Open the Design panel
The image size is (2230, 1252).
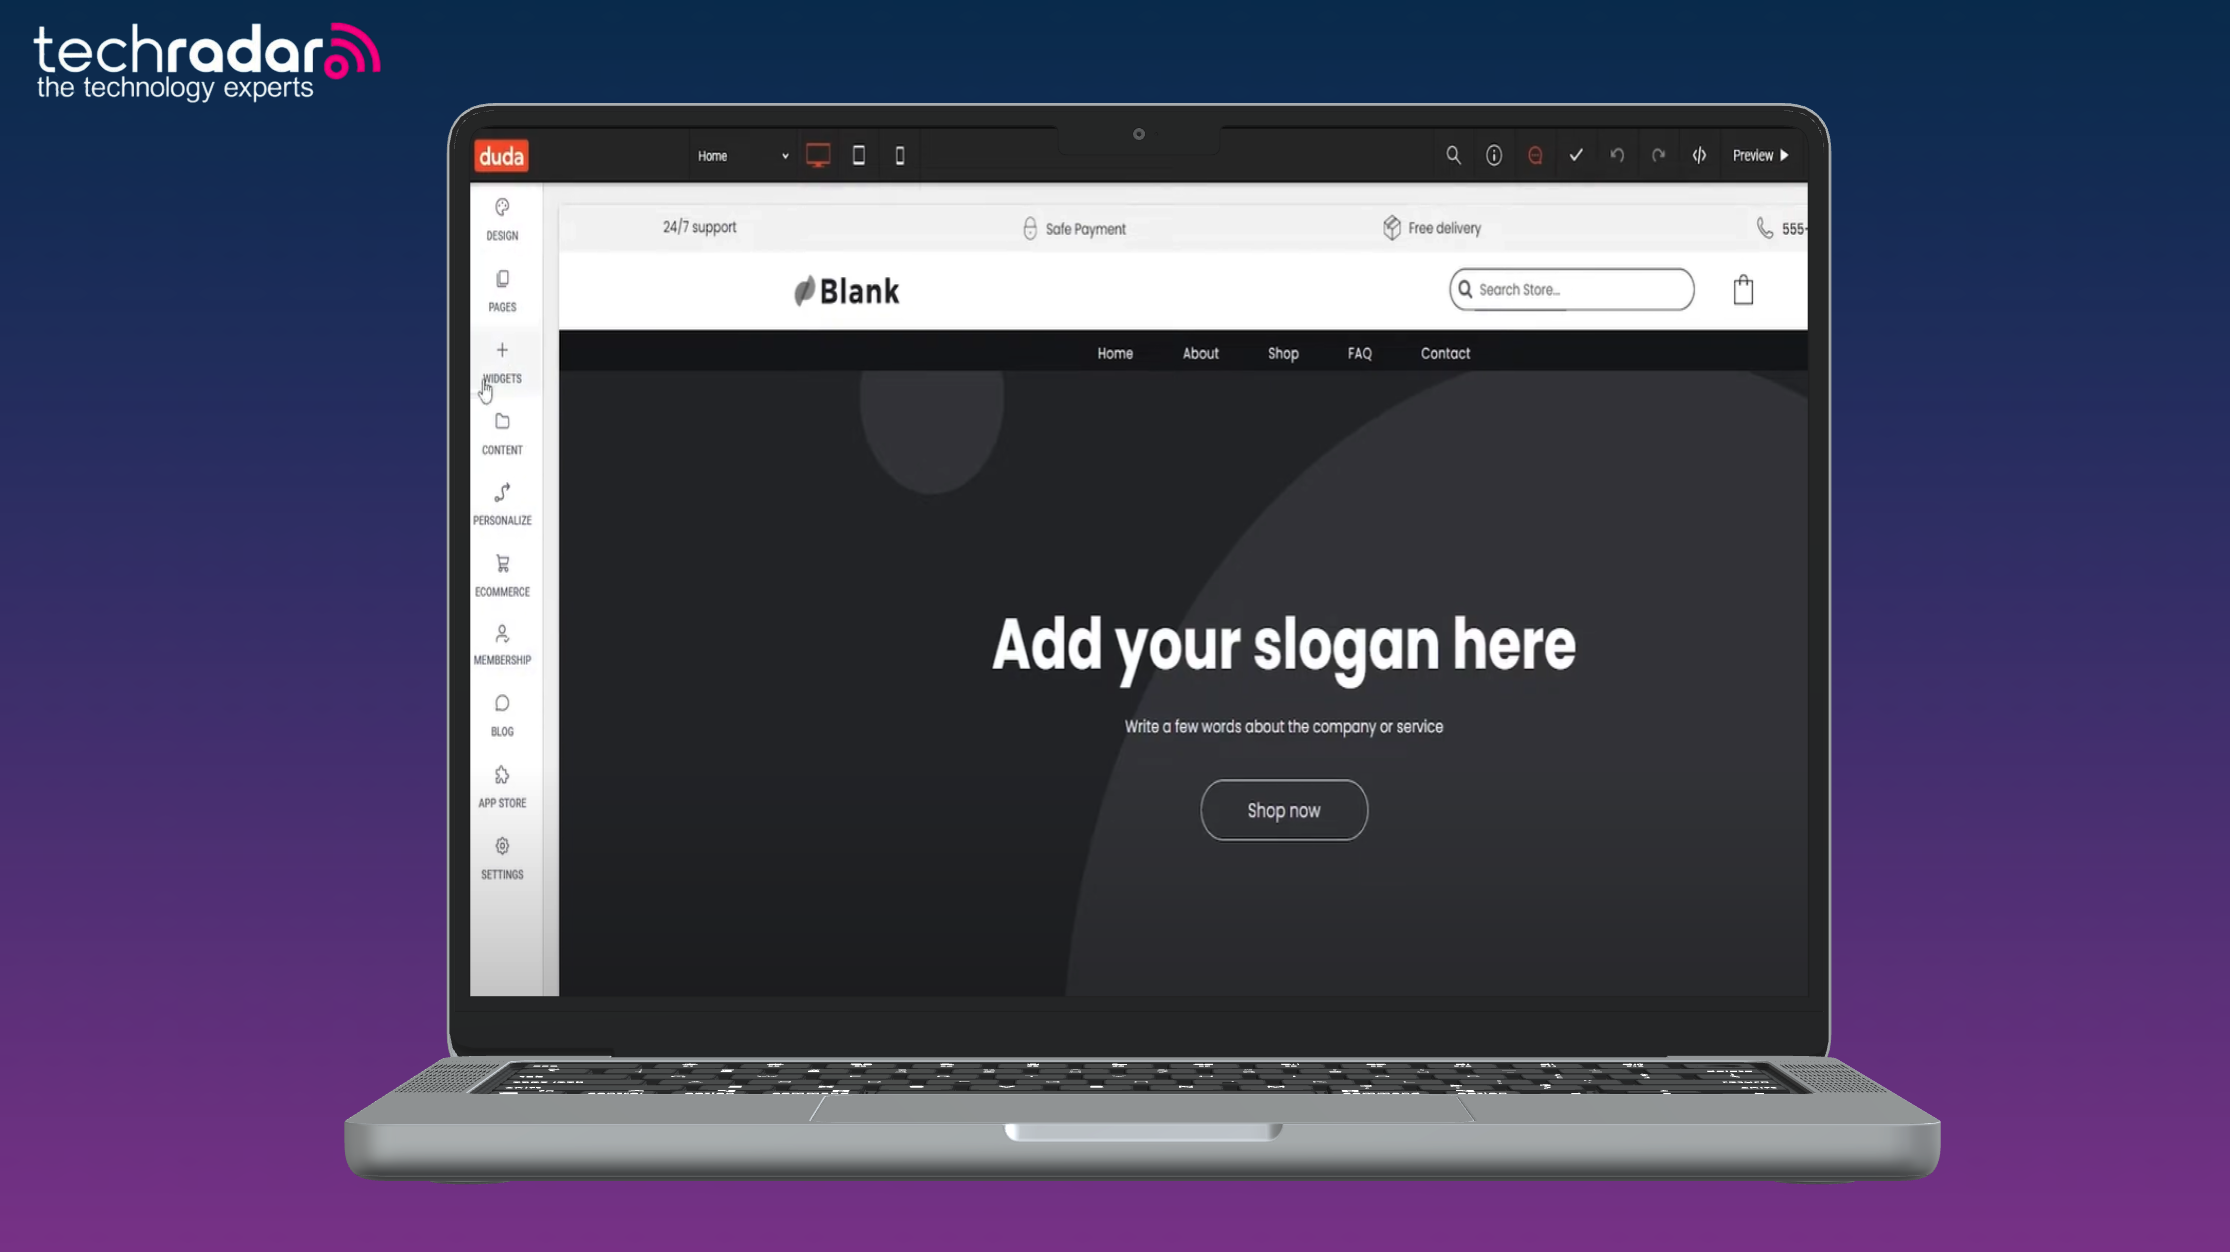(501, 219)
